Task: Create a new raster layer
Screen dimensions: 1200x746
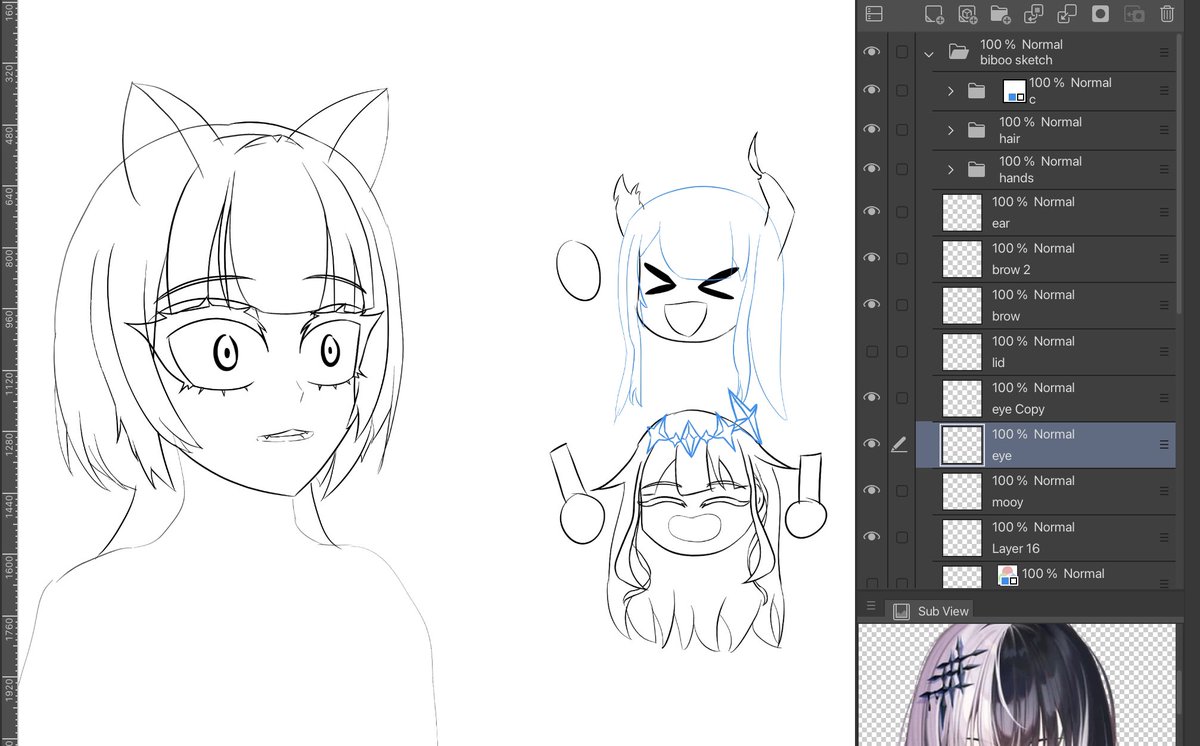Action: pyautogui.click(x=934, y=14)
